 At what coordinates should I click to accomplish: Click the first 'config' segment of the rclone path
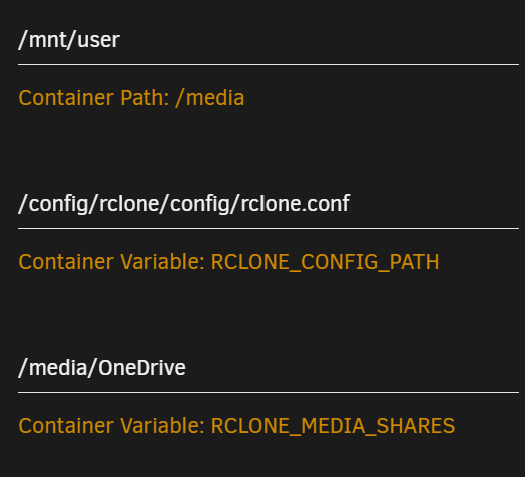pos(58,204)
